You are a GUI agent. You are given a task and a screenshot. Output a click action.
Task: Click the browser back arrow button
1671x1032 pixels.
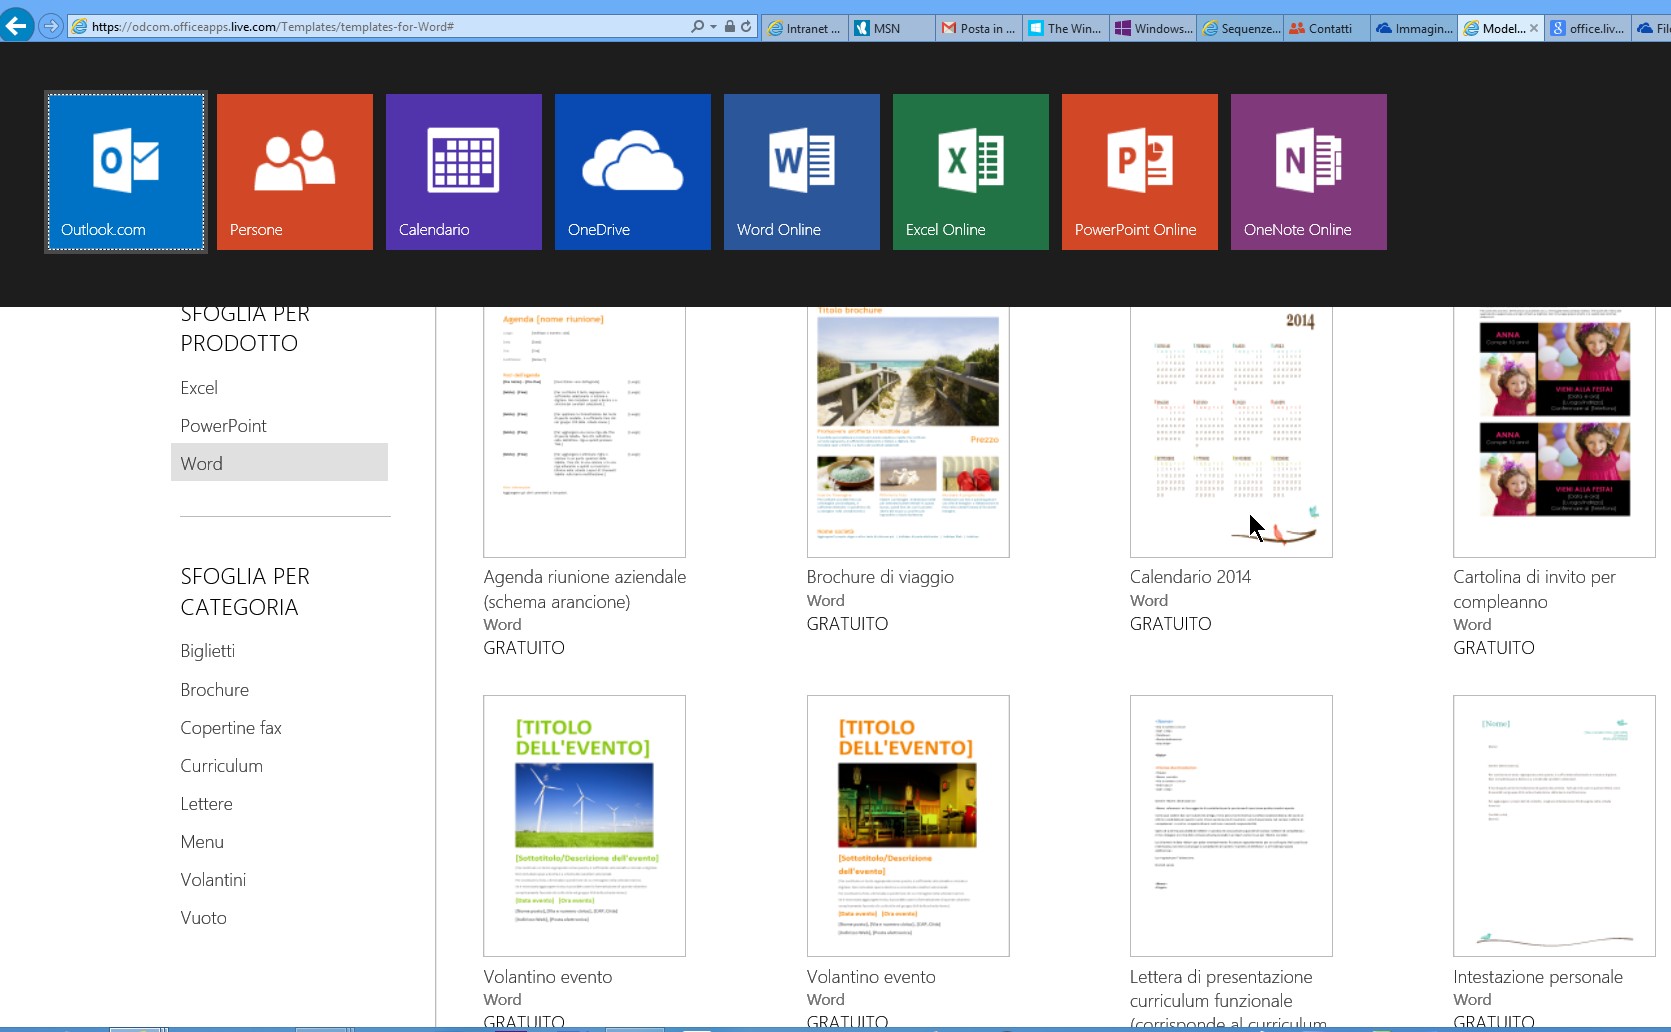pyautogui.click(x=17, y=26)
